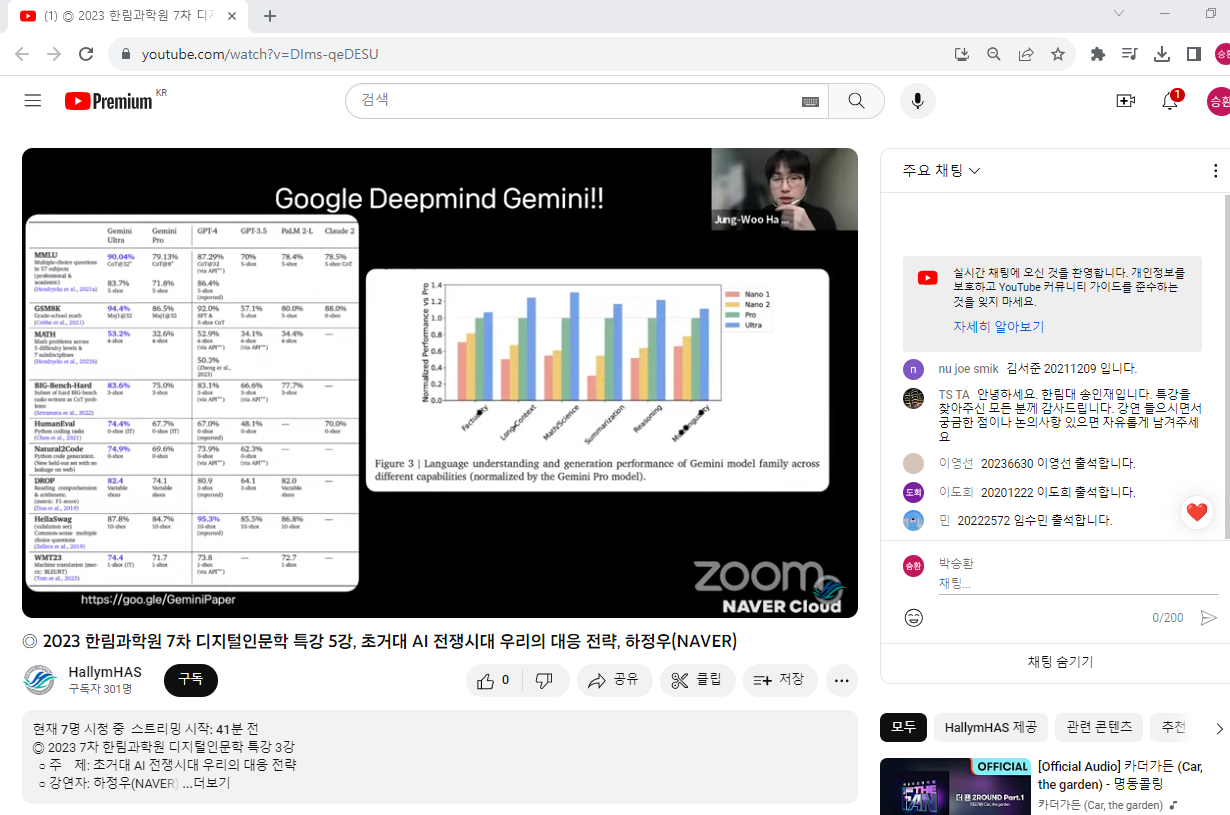Click the live video player
The height and width of the screenshot is (815, 1230).
[440, 383]
